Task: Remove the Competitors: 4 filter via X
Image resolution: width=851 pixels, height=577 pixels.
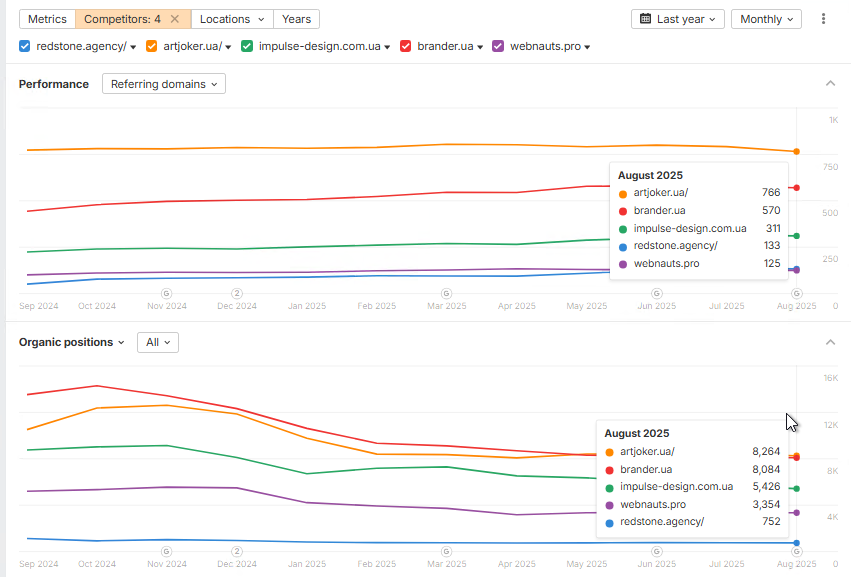Action: coord(175,19)
